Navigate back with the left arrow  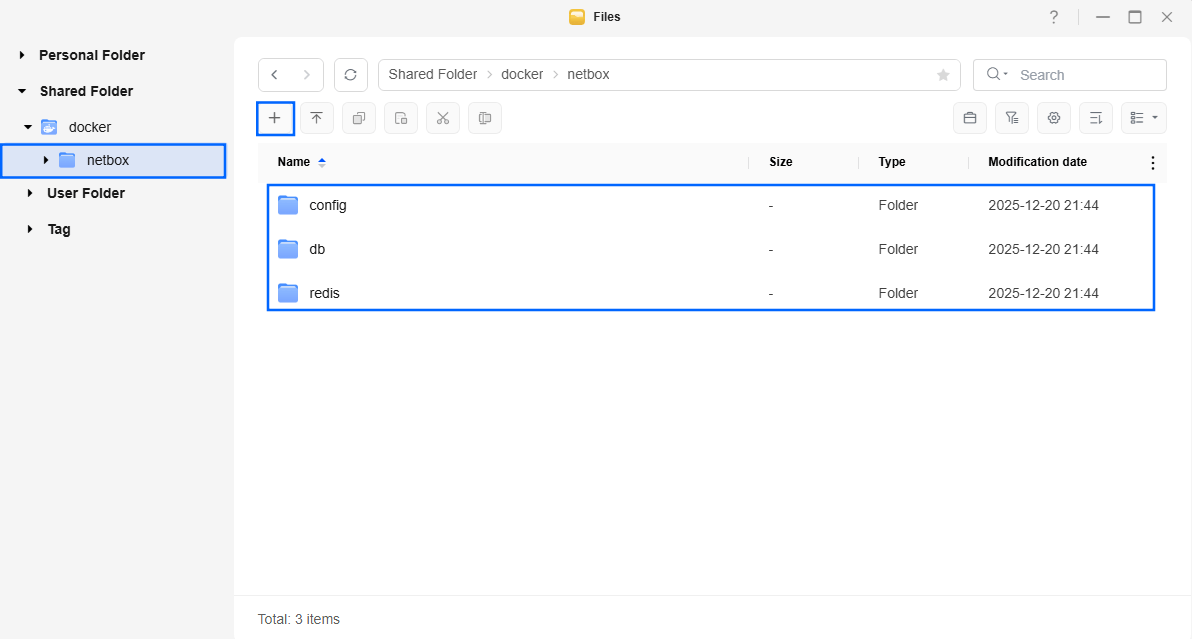point(275,75)
